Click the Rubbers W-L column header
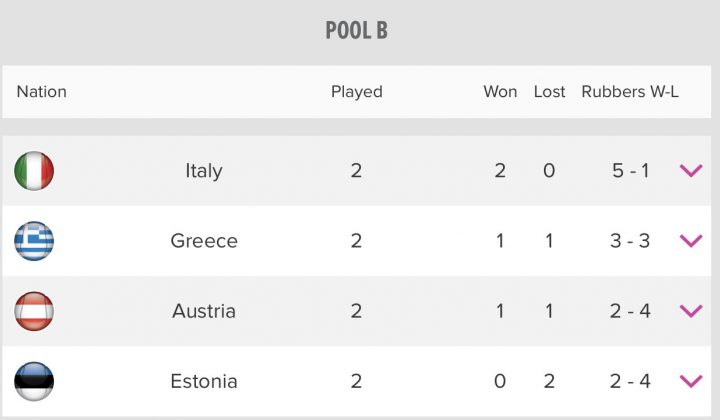Screen dimensions: 720x420 [630, 92]
